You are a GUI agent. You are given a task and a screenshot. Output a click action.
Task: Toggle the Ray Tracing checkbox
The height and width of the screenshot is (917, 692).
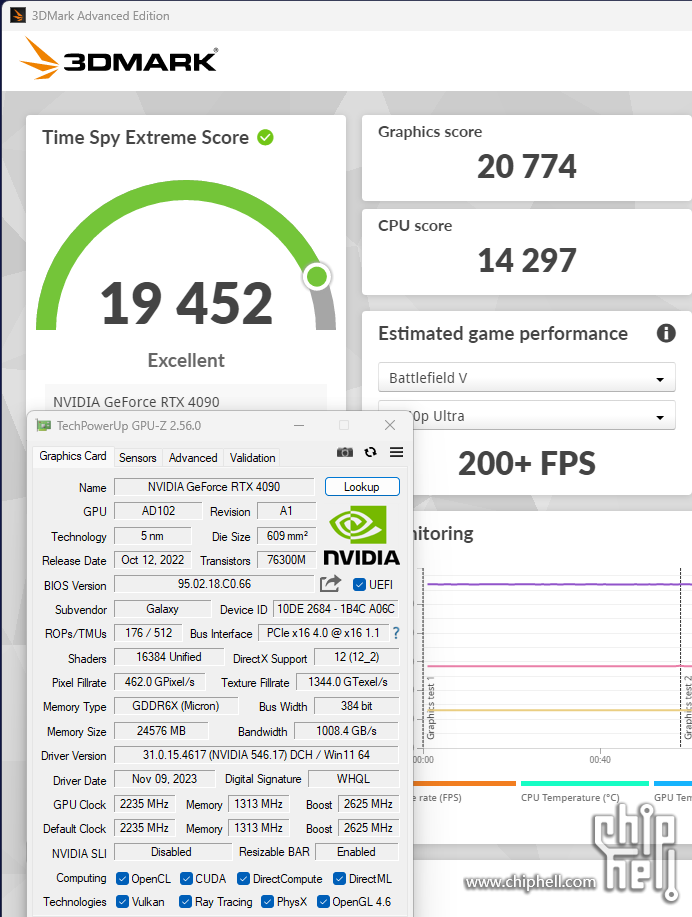tap(185, 901)
